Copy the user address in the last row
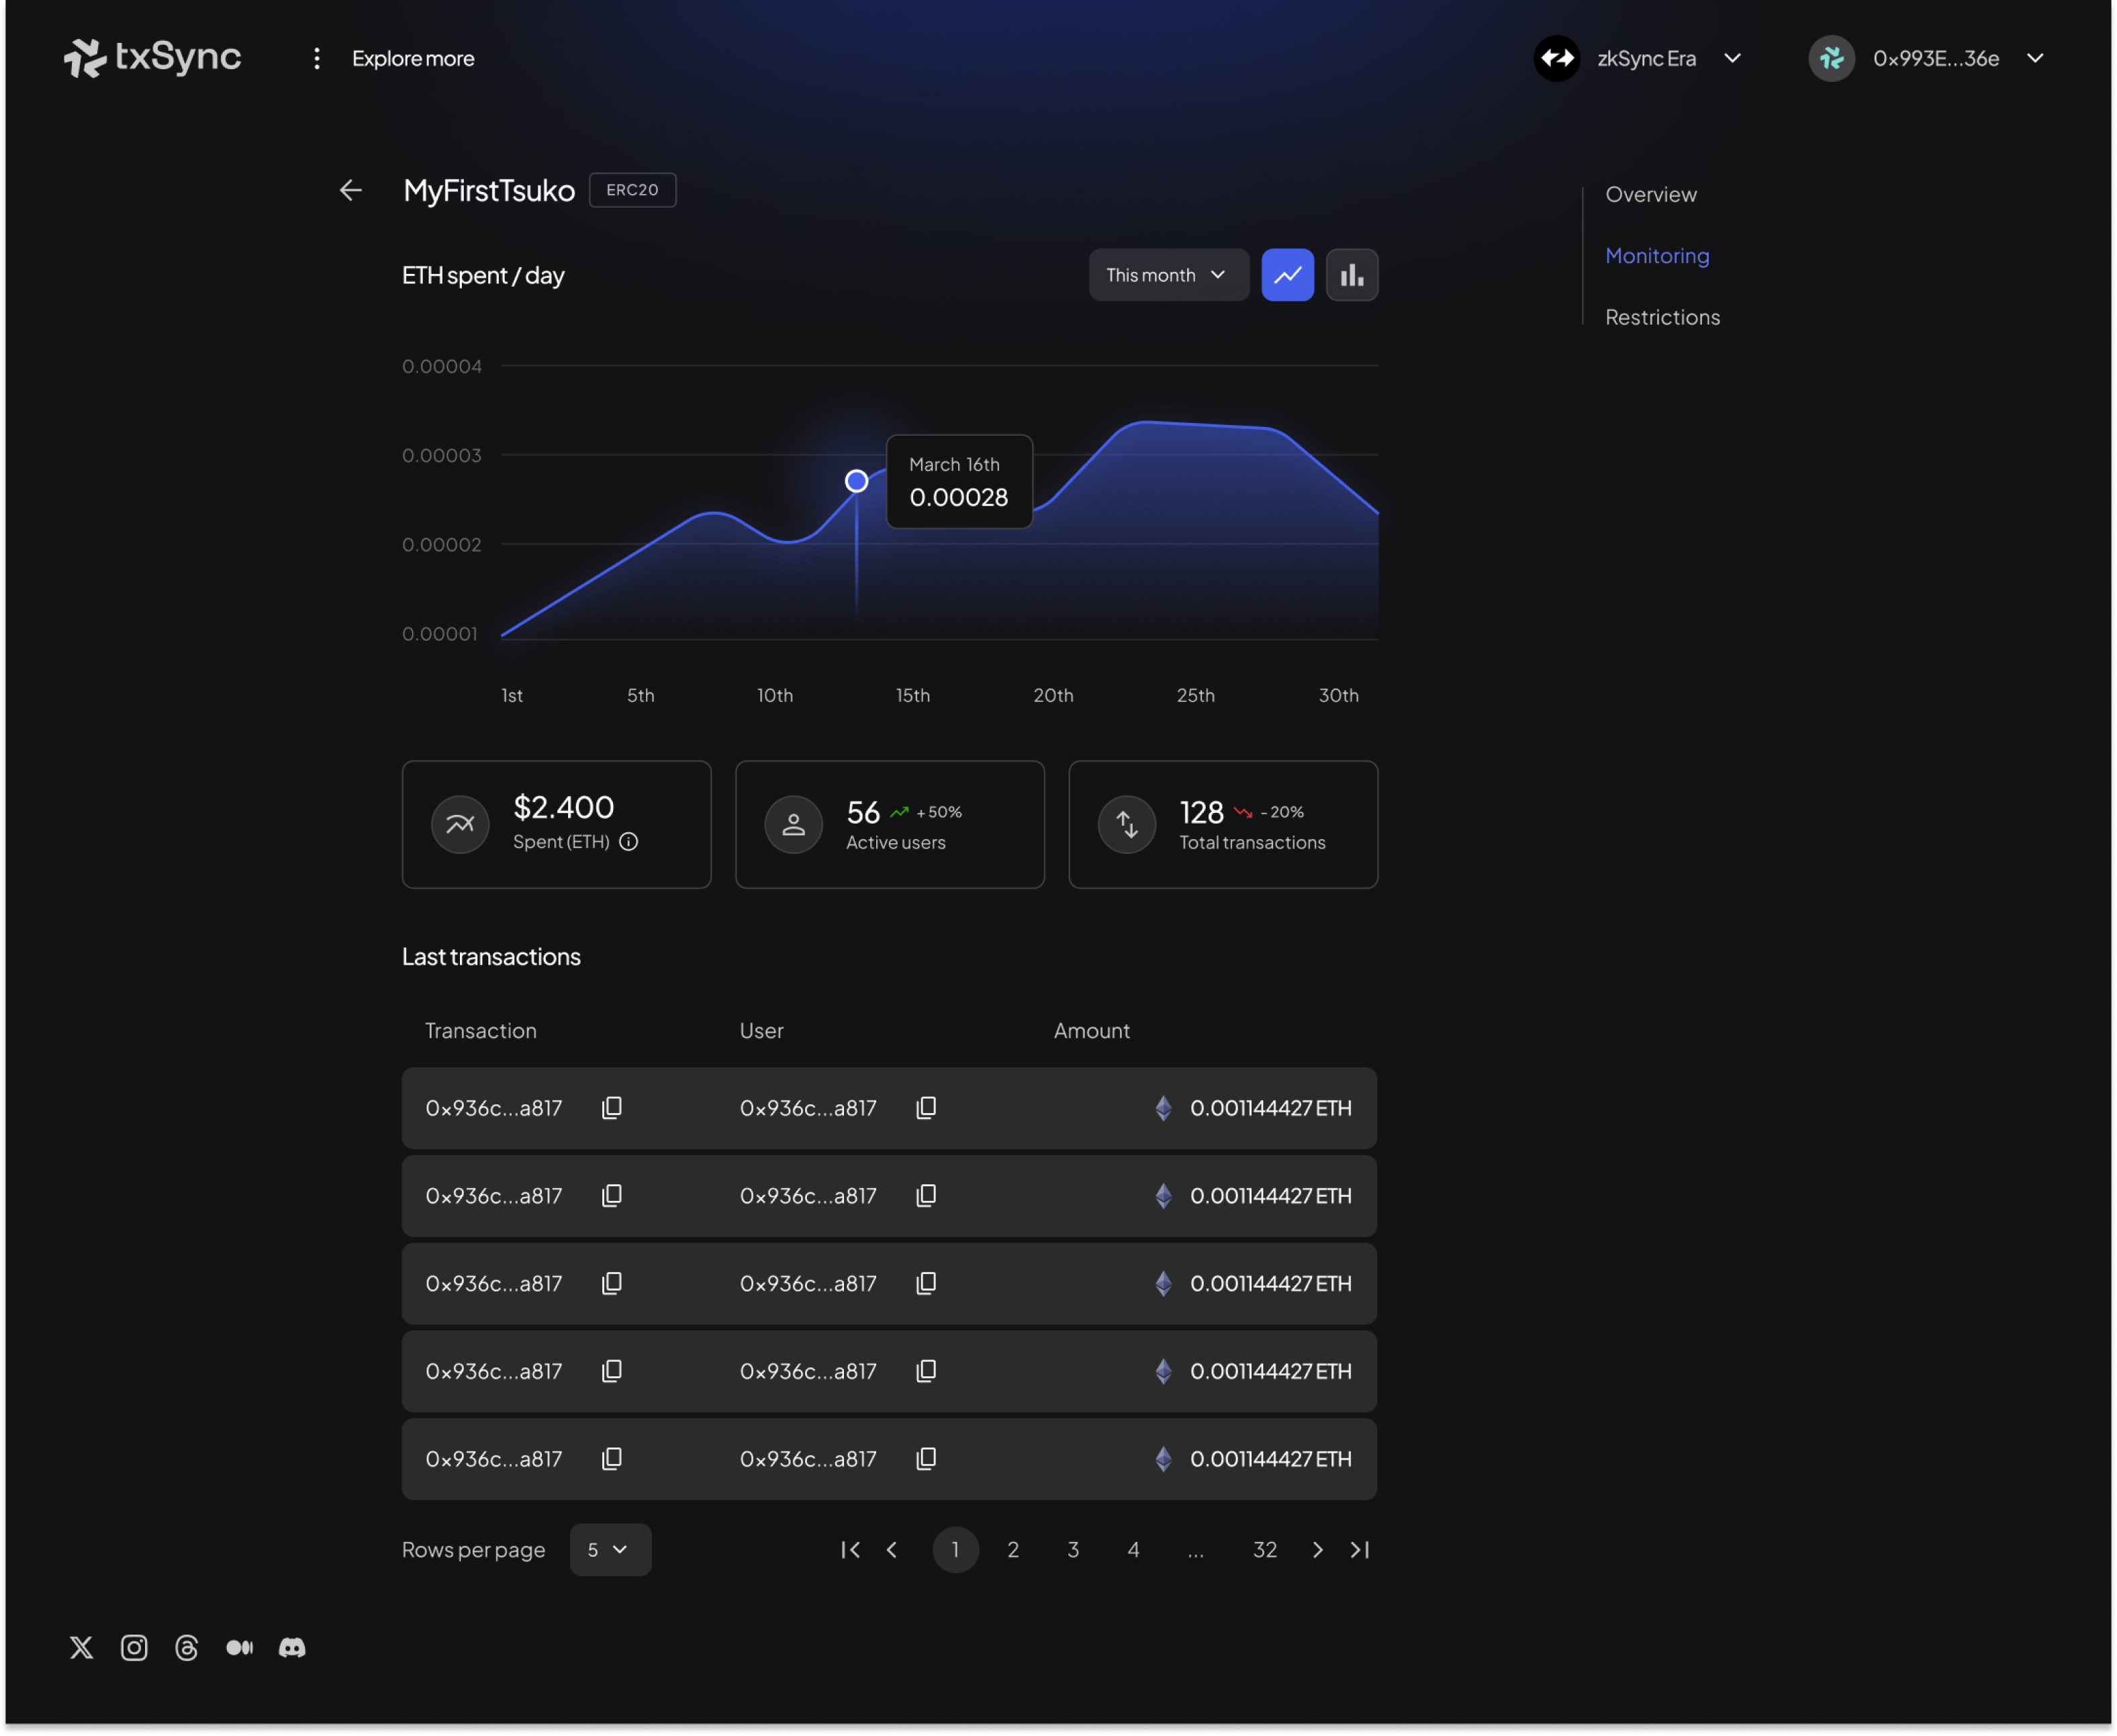 coord(926,1459)
